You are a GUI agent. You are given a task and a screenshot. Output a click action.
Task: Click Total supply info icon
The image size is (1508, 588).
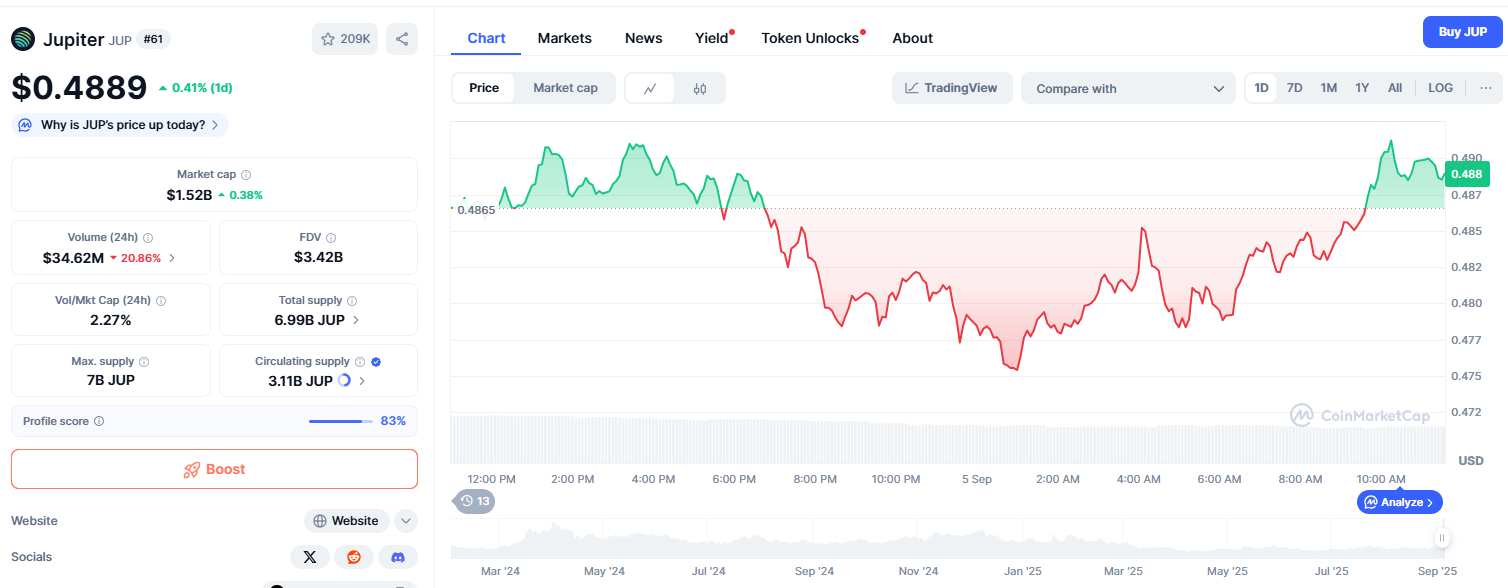coord(352,300)
